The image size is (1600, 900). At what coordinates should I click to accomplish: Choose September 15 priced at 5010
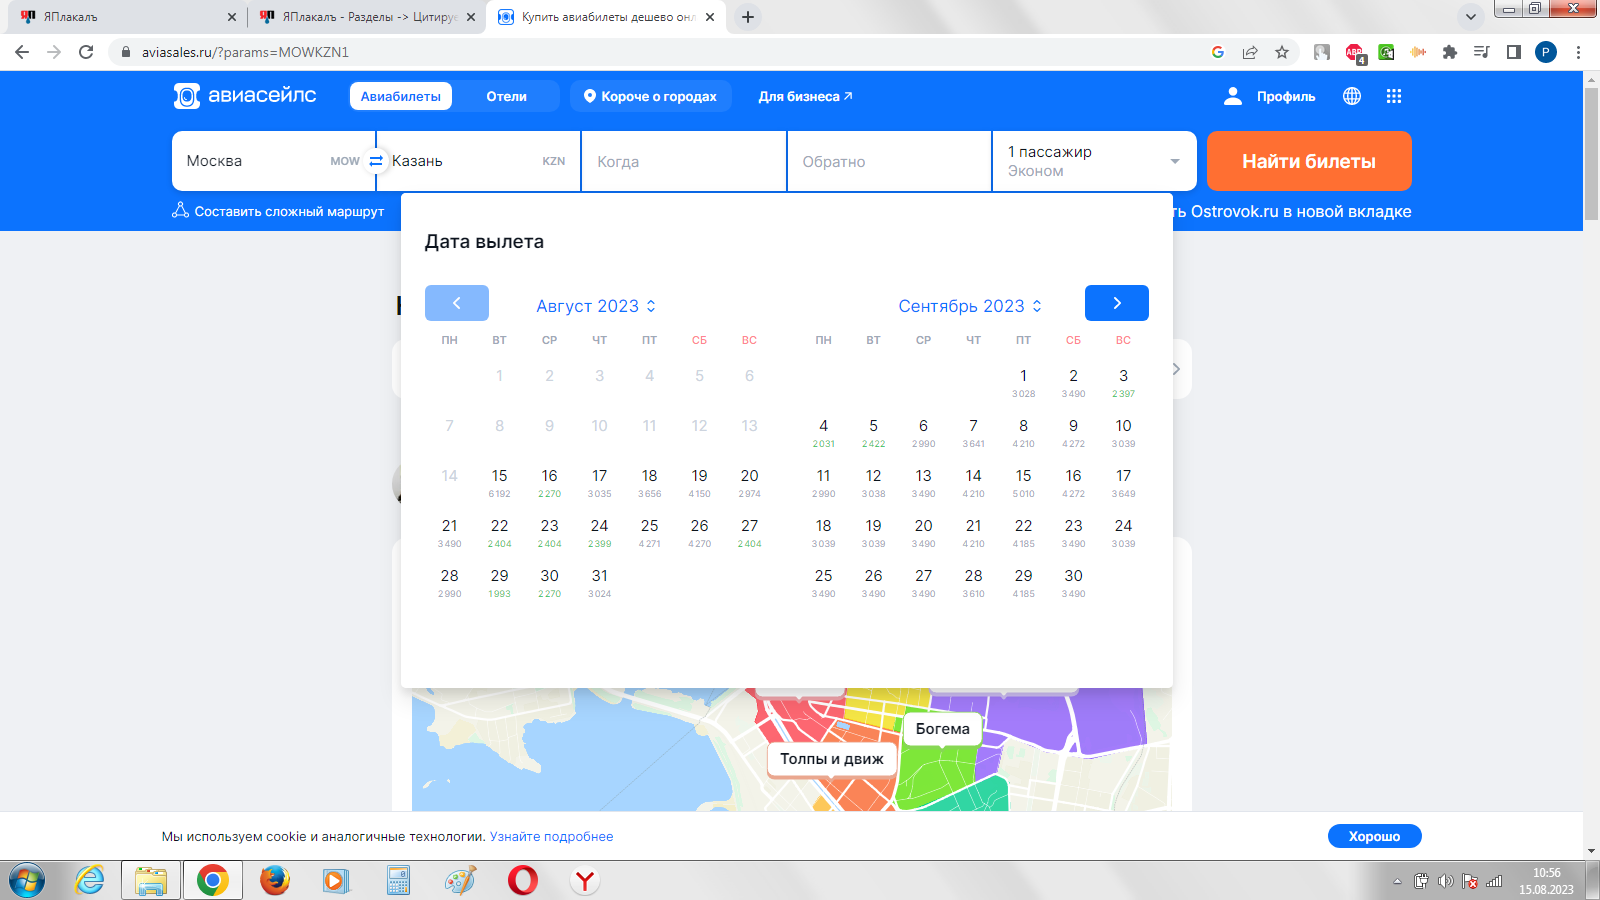pos(1023,483)
